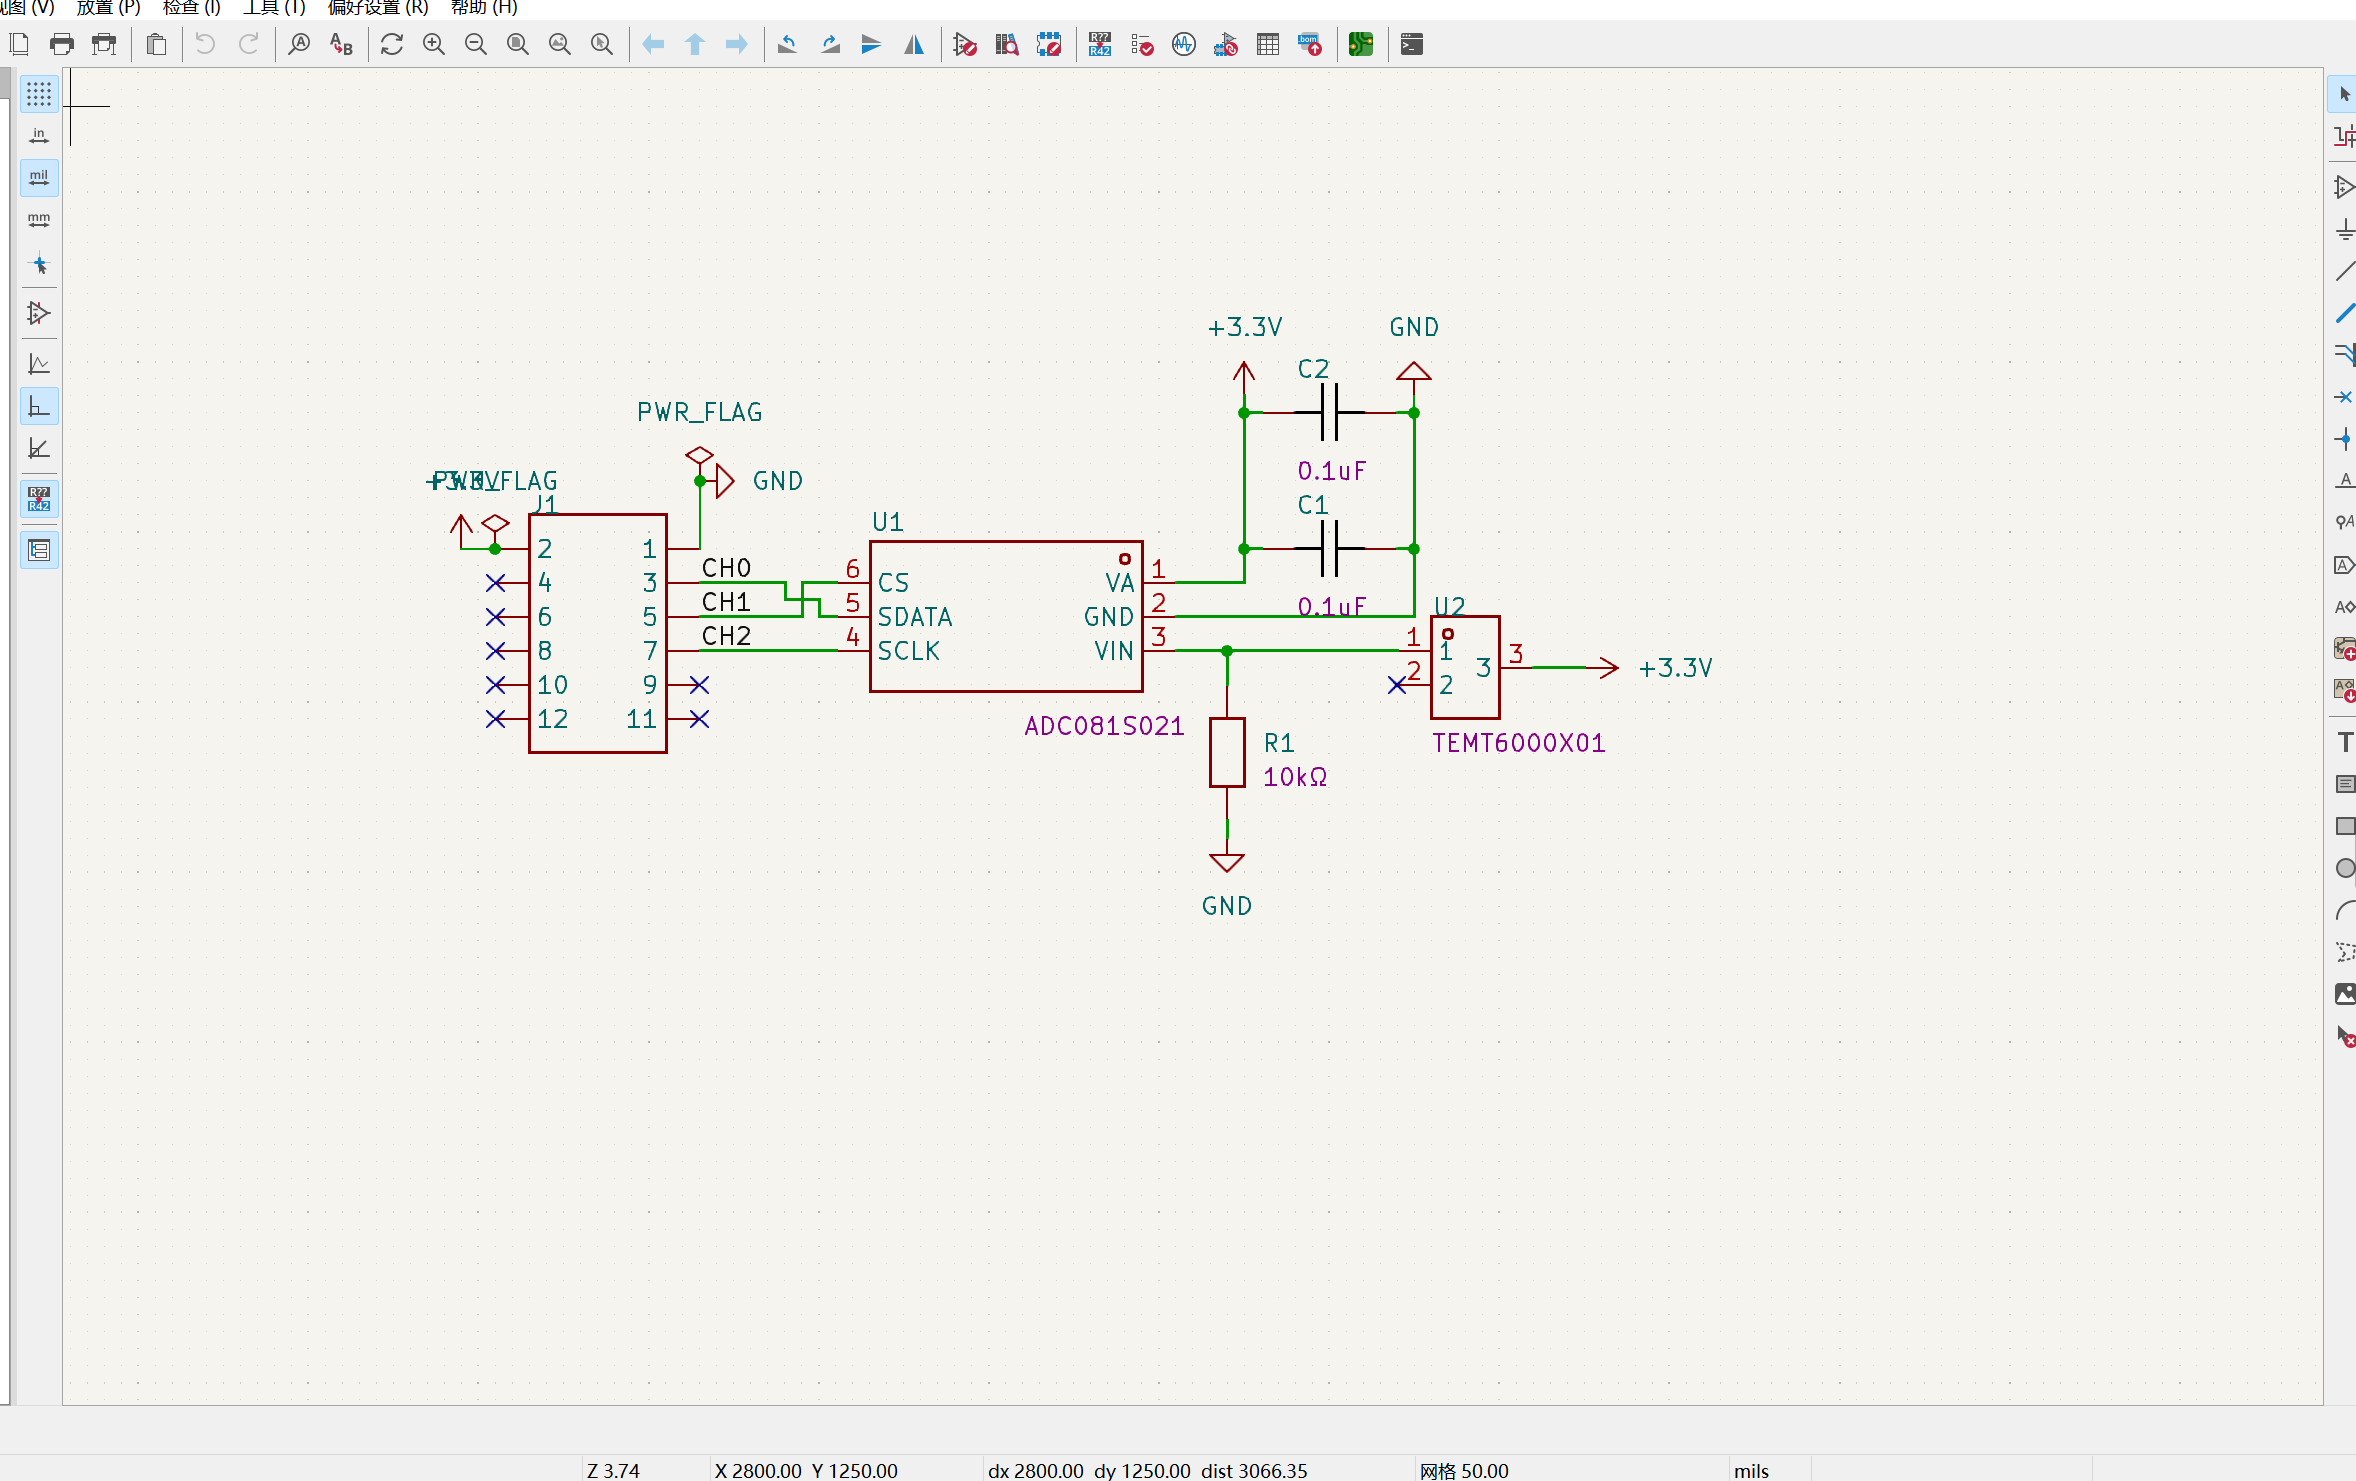Switch units to millimeters
2356x1481 pixels.
click(39, 220)
